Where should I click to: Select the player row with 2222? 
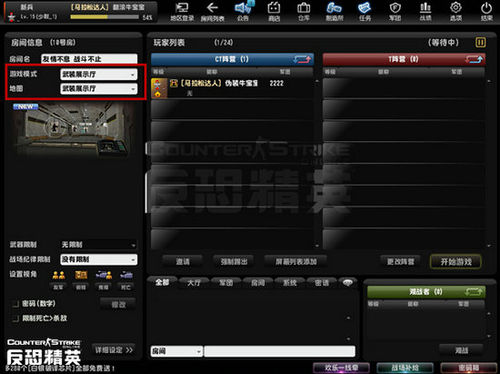coord(232,88)
